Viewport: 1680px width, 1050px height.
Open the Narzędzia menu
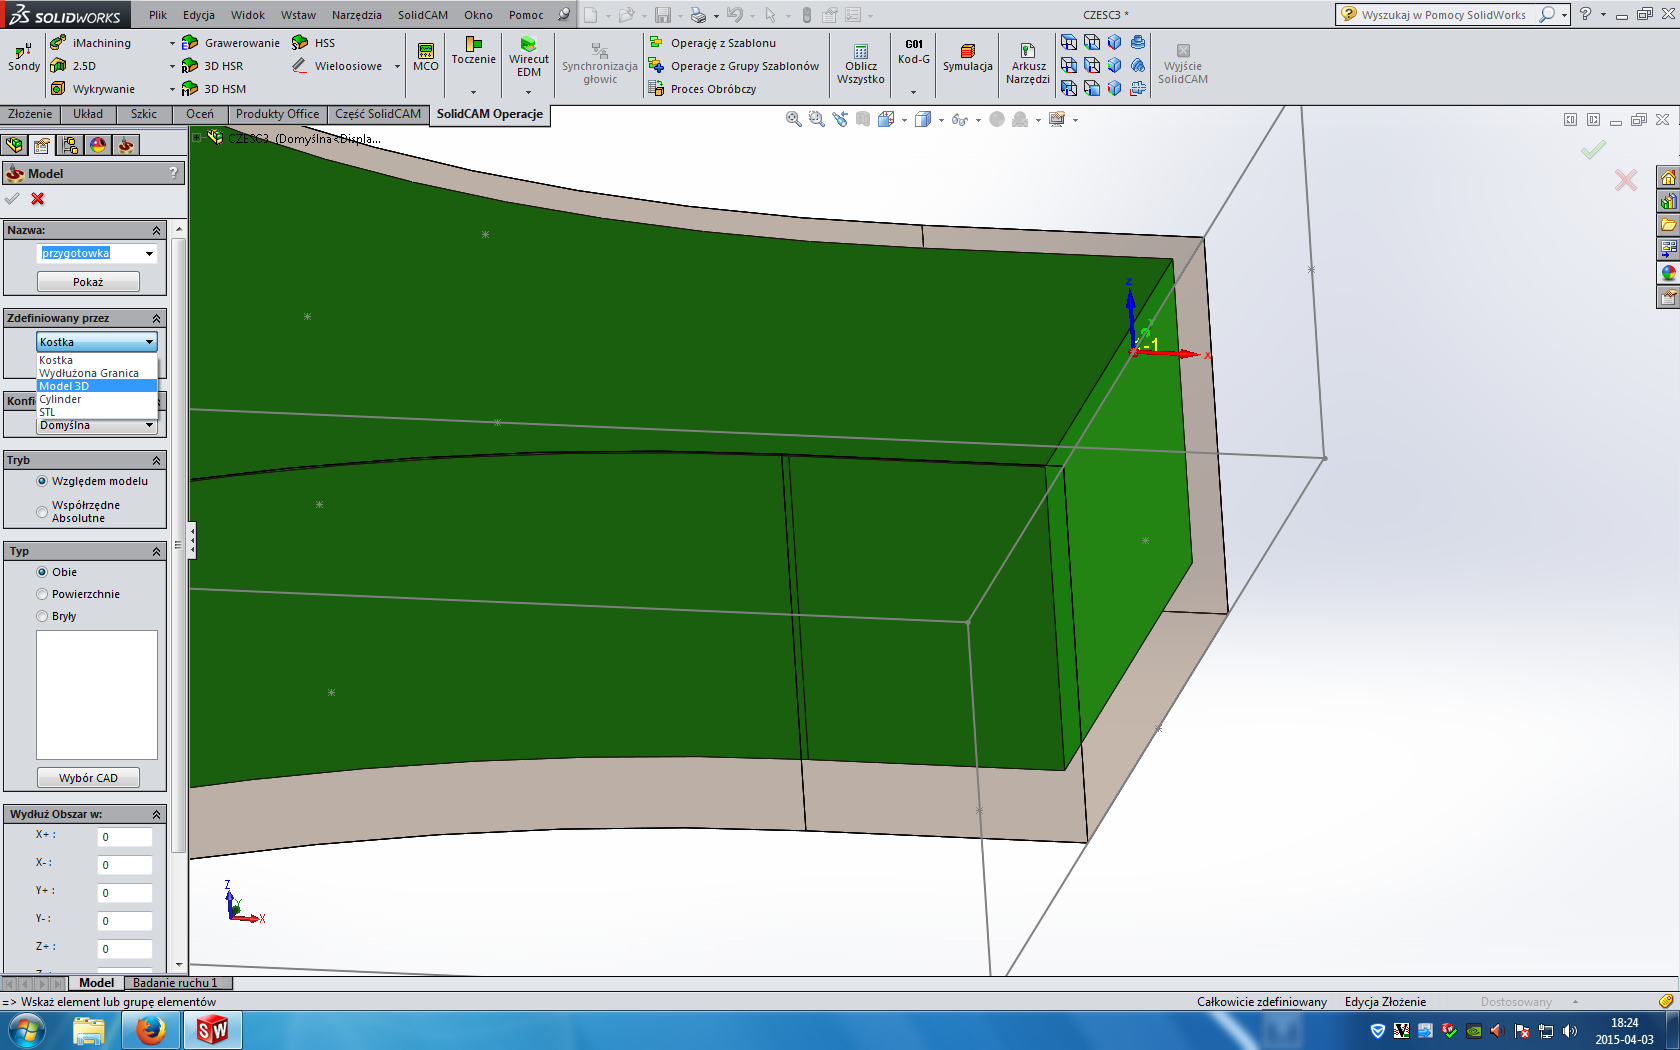(356, 15)
